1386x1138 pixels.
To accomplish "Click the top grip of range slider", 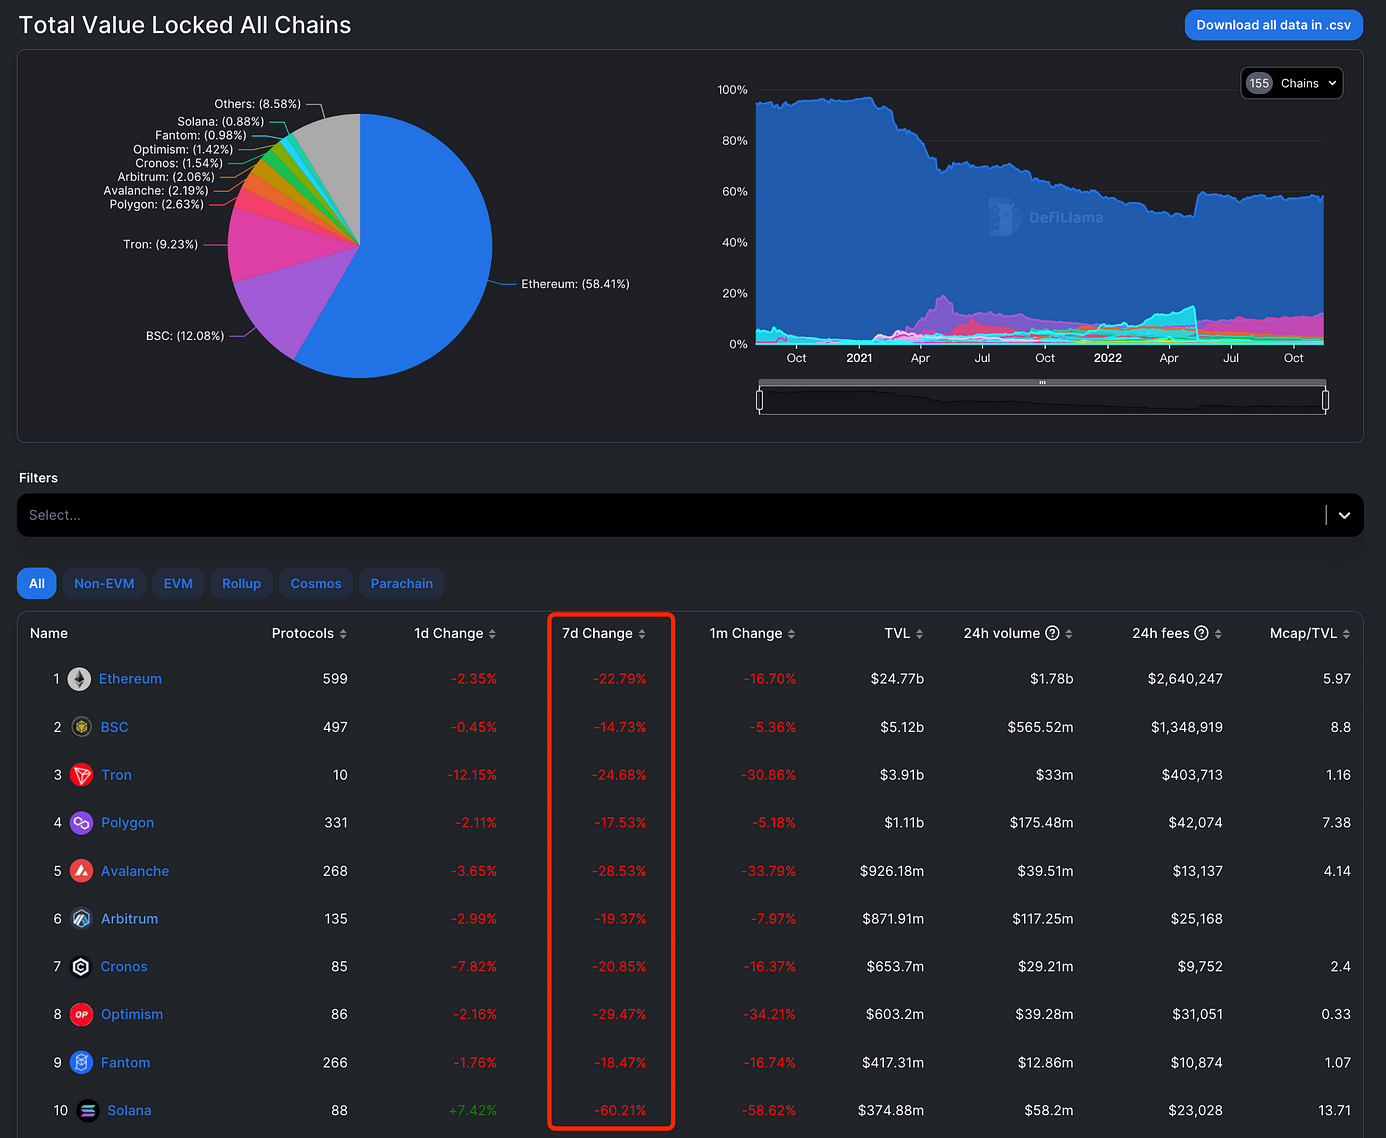I will 1042,383.
